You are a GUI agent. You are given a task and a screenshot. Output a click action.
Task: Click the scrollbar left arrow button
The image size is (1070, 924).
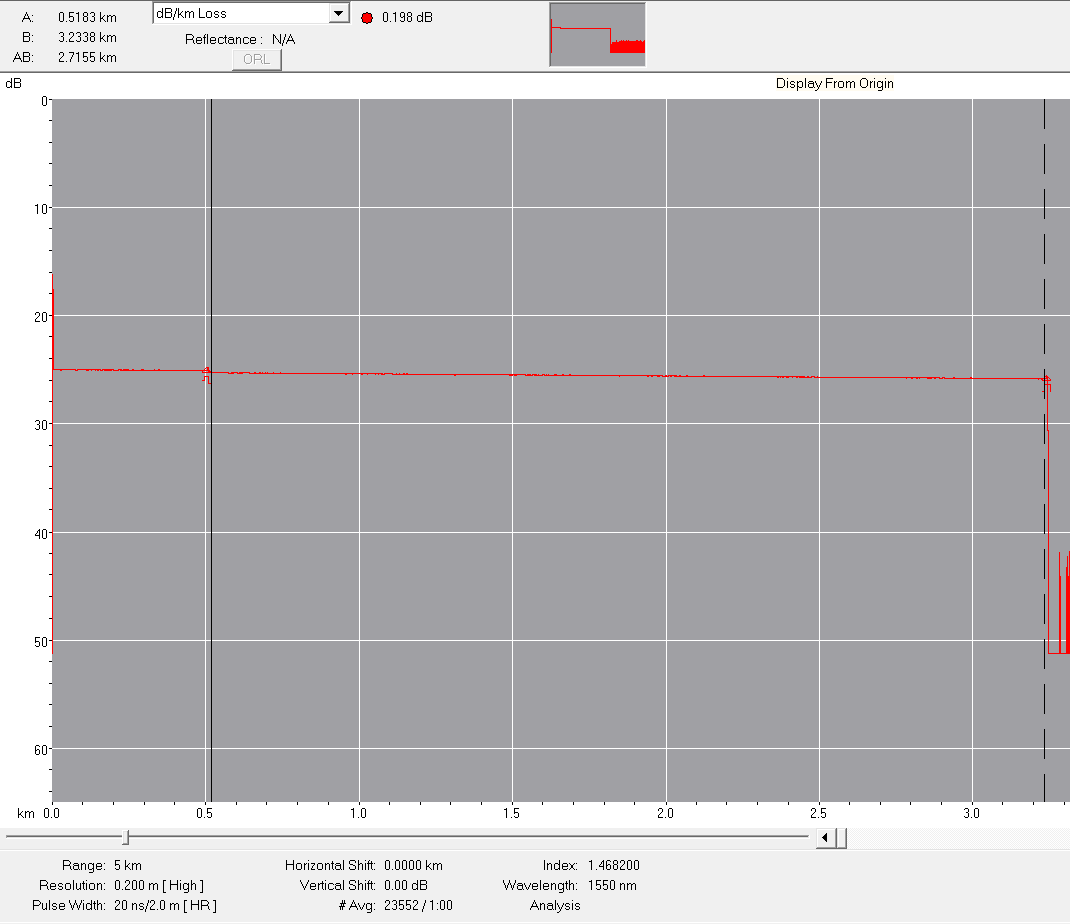pyautogui.click(x=824, y=838)
